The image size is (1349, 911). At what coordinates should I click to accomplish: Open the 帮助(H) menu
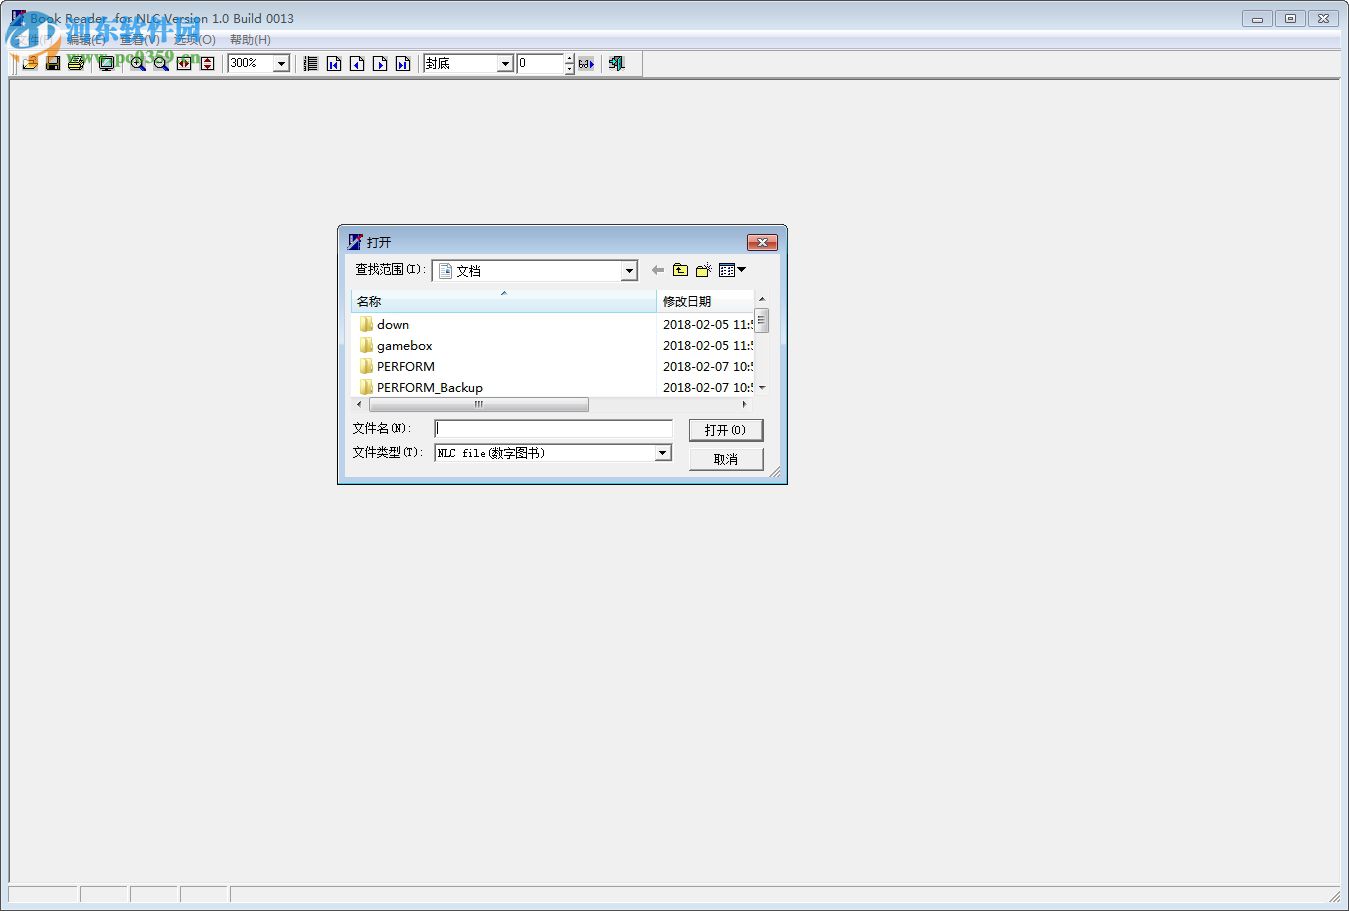tap(250, 40)
